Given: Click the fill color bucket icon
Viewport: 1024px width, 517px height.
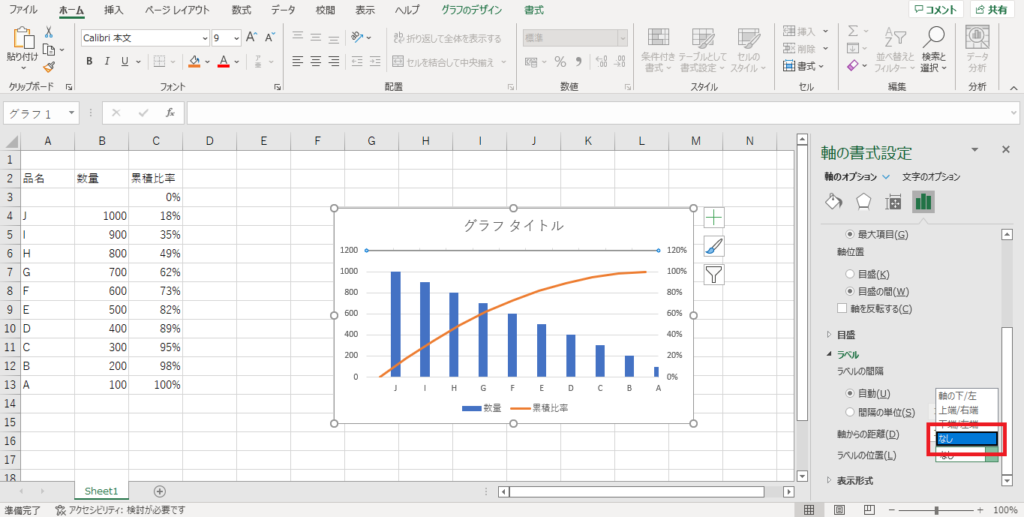Looking at the screenshot, I should click(x=194, y=61).
